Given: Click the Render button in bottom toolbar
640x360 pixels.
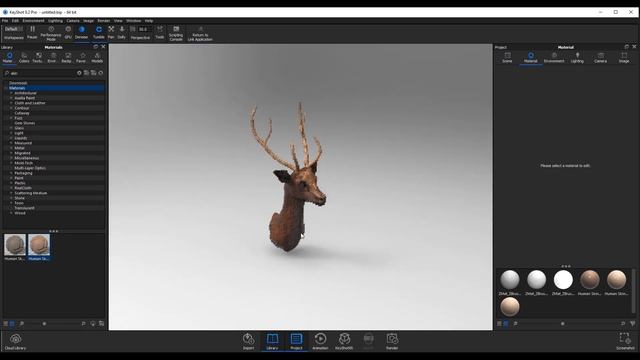Looking at the screenshot, I should click(392, 341).
